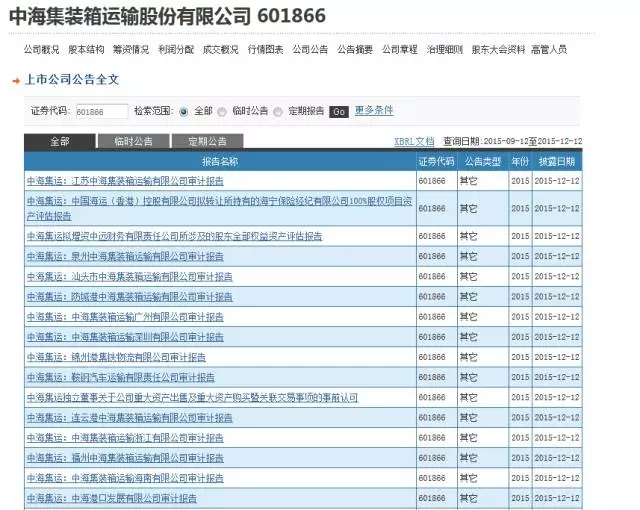Go to the 股本结构 menu item
Viewport: 640px width, 510px height.
(x=86, y=49)
